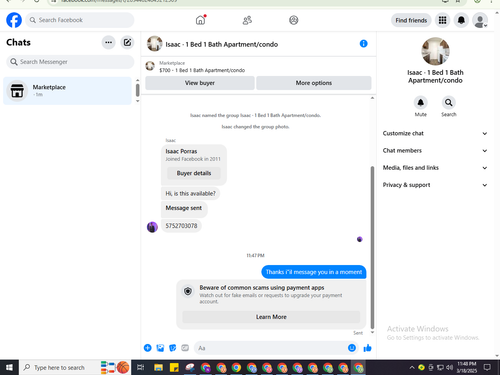The width and height of the screenshot is (500, 375).
Task: Open emoji picker in message field
Action: point(352,348)
